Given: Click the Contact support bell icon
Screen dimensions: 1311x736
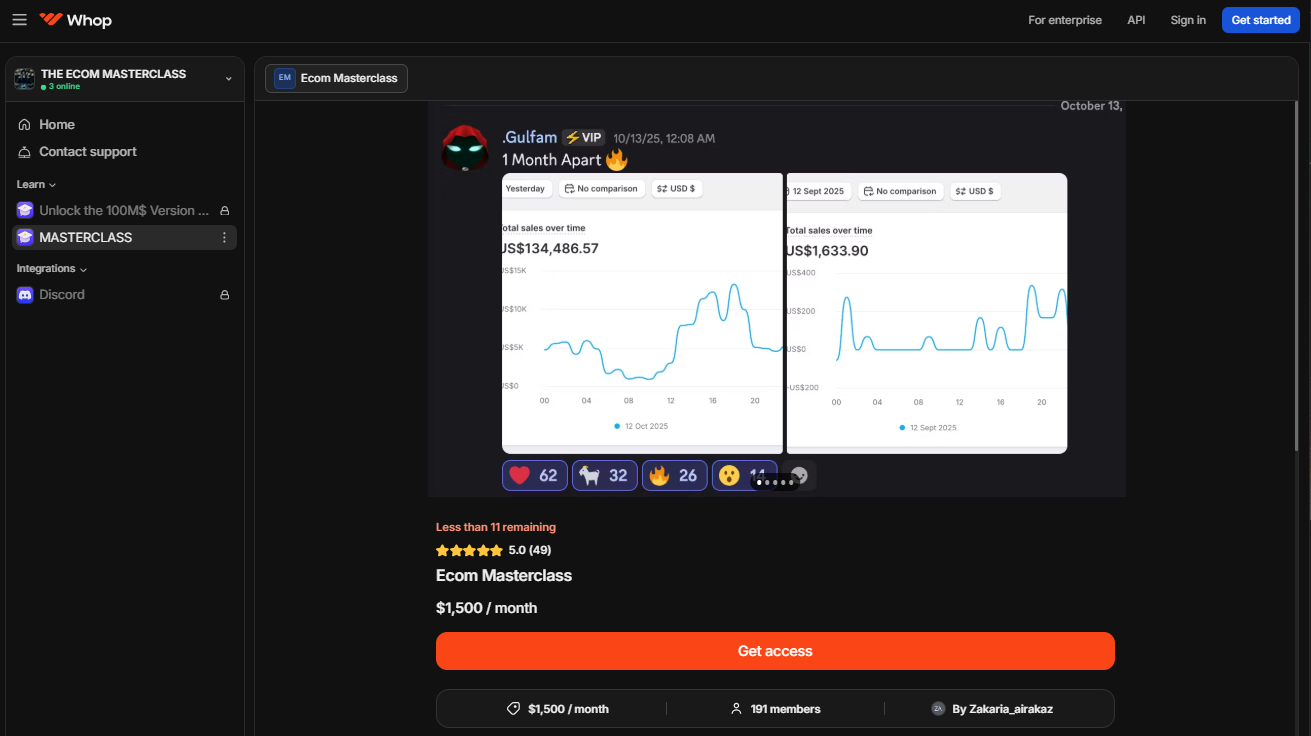Looking at the screenshot, I should tap(25, 152).
